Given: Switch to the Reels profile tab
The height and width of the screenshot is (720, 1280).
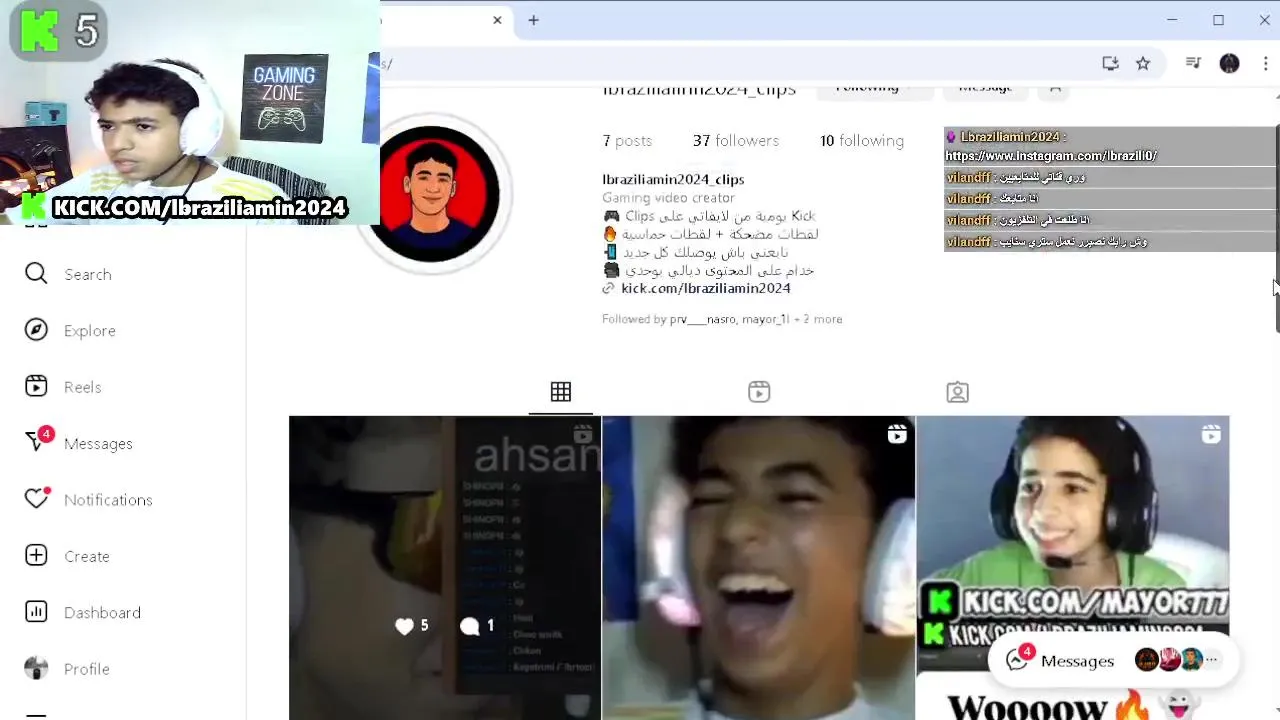Looking at the screenshot, I should (x=759, y=392).
